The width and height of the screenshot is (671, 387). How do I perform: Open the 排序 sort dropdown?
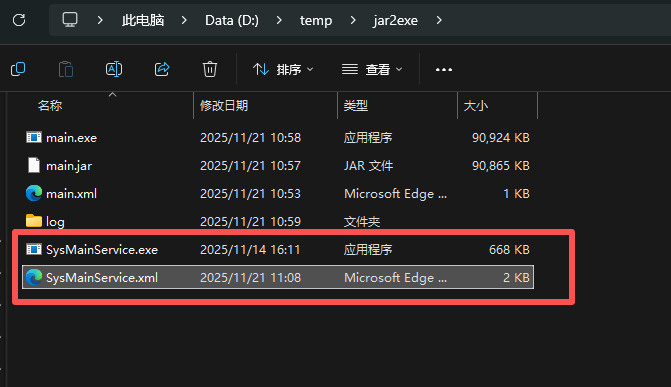tap(283, 69)
